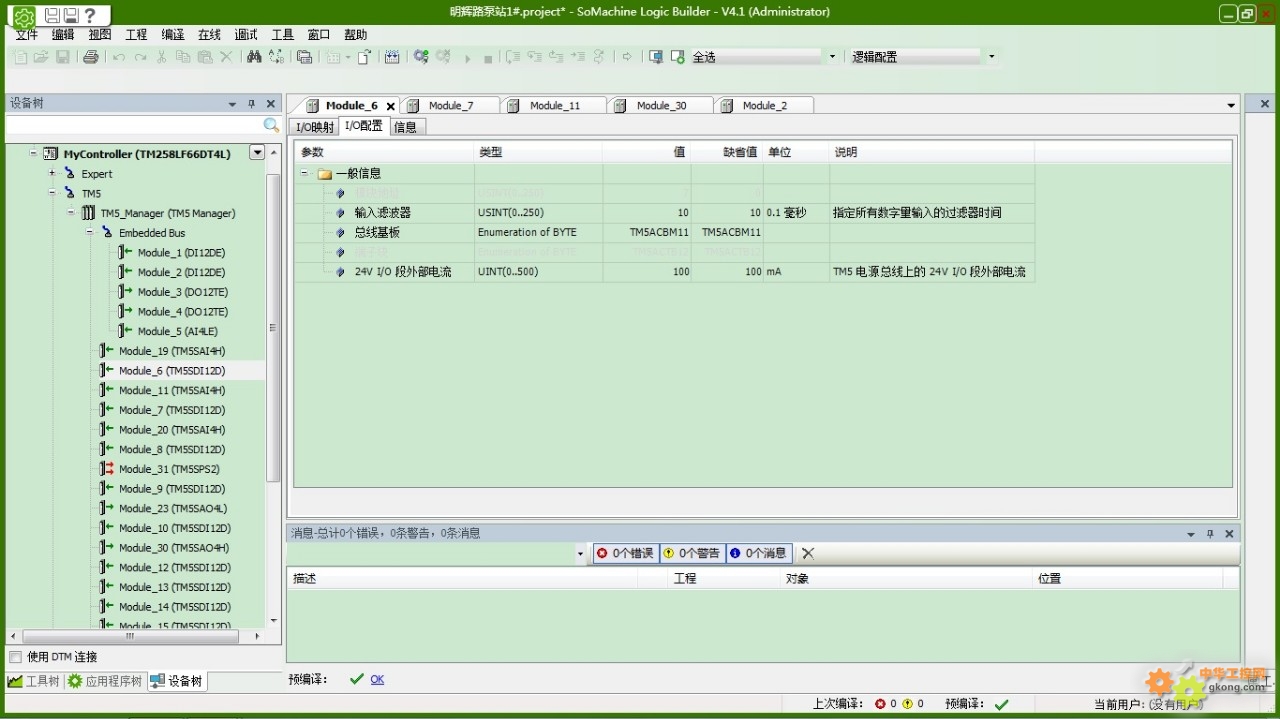Screen dimensions: 1280x719
Task: Open the MyController dropdown button
Action: coord(257,153)
